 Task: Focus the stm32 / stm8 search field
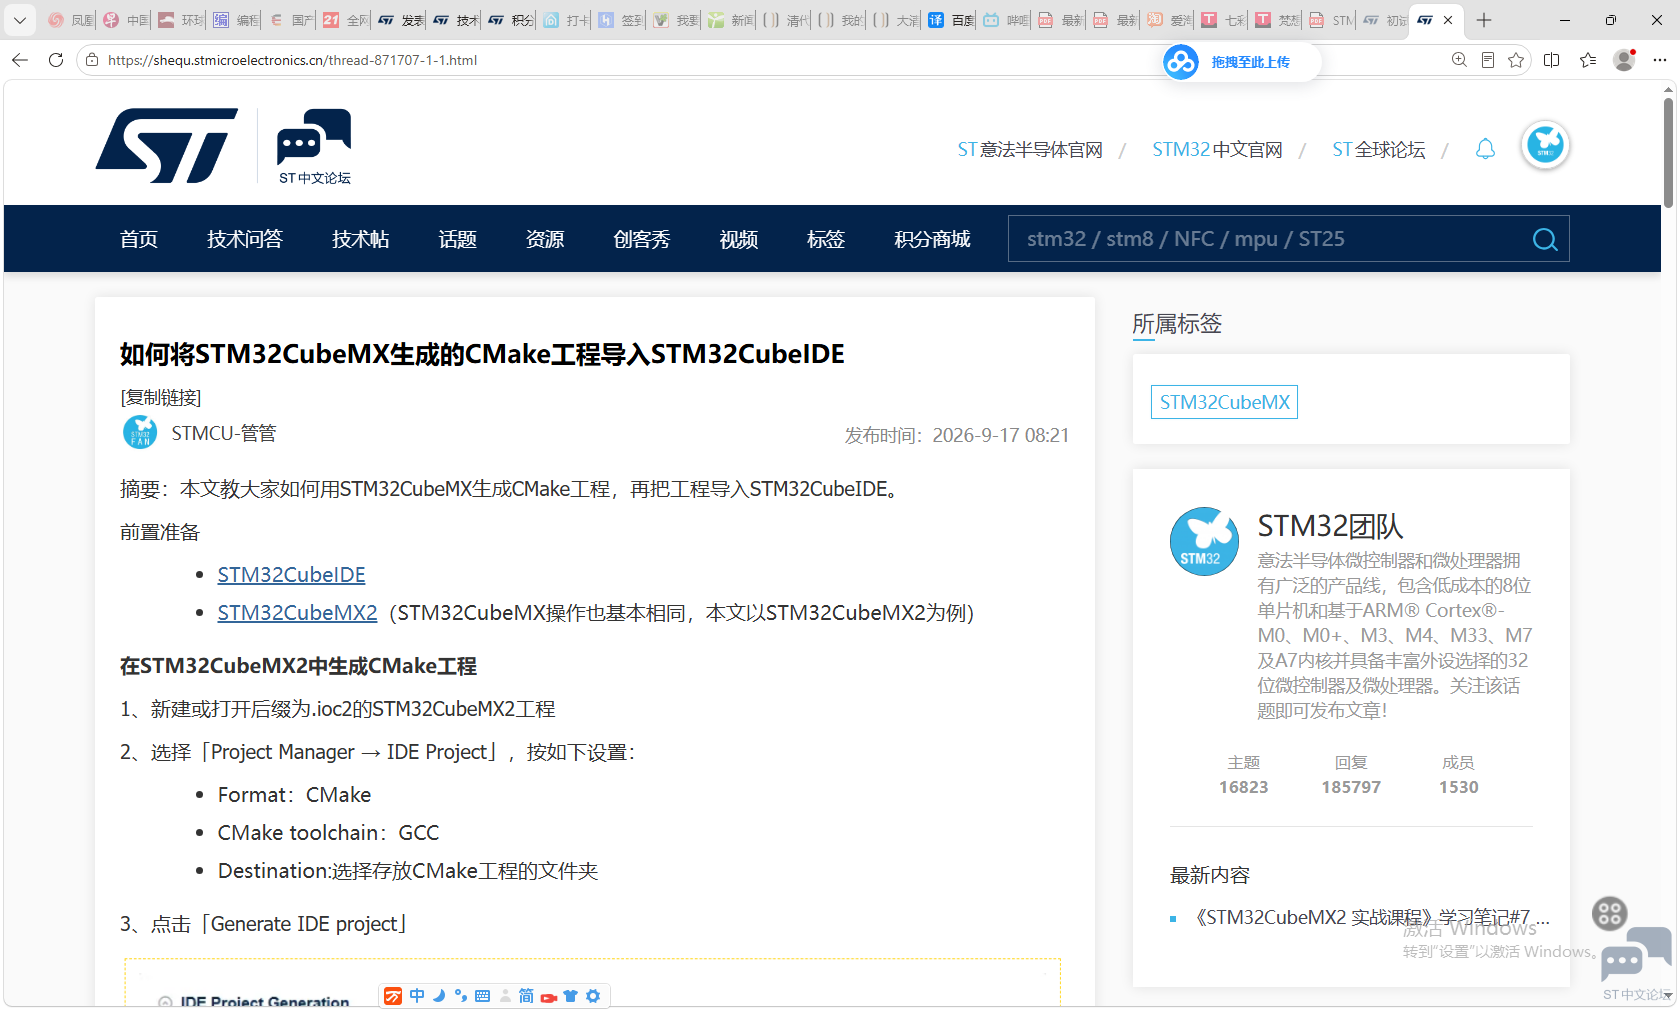pyautogui.click(x=1268, y=239)
